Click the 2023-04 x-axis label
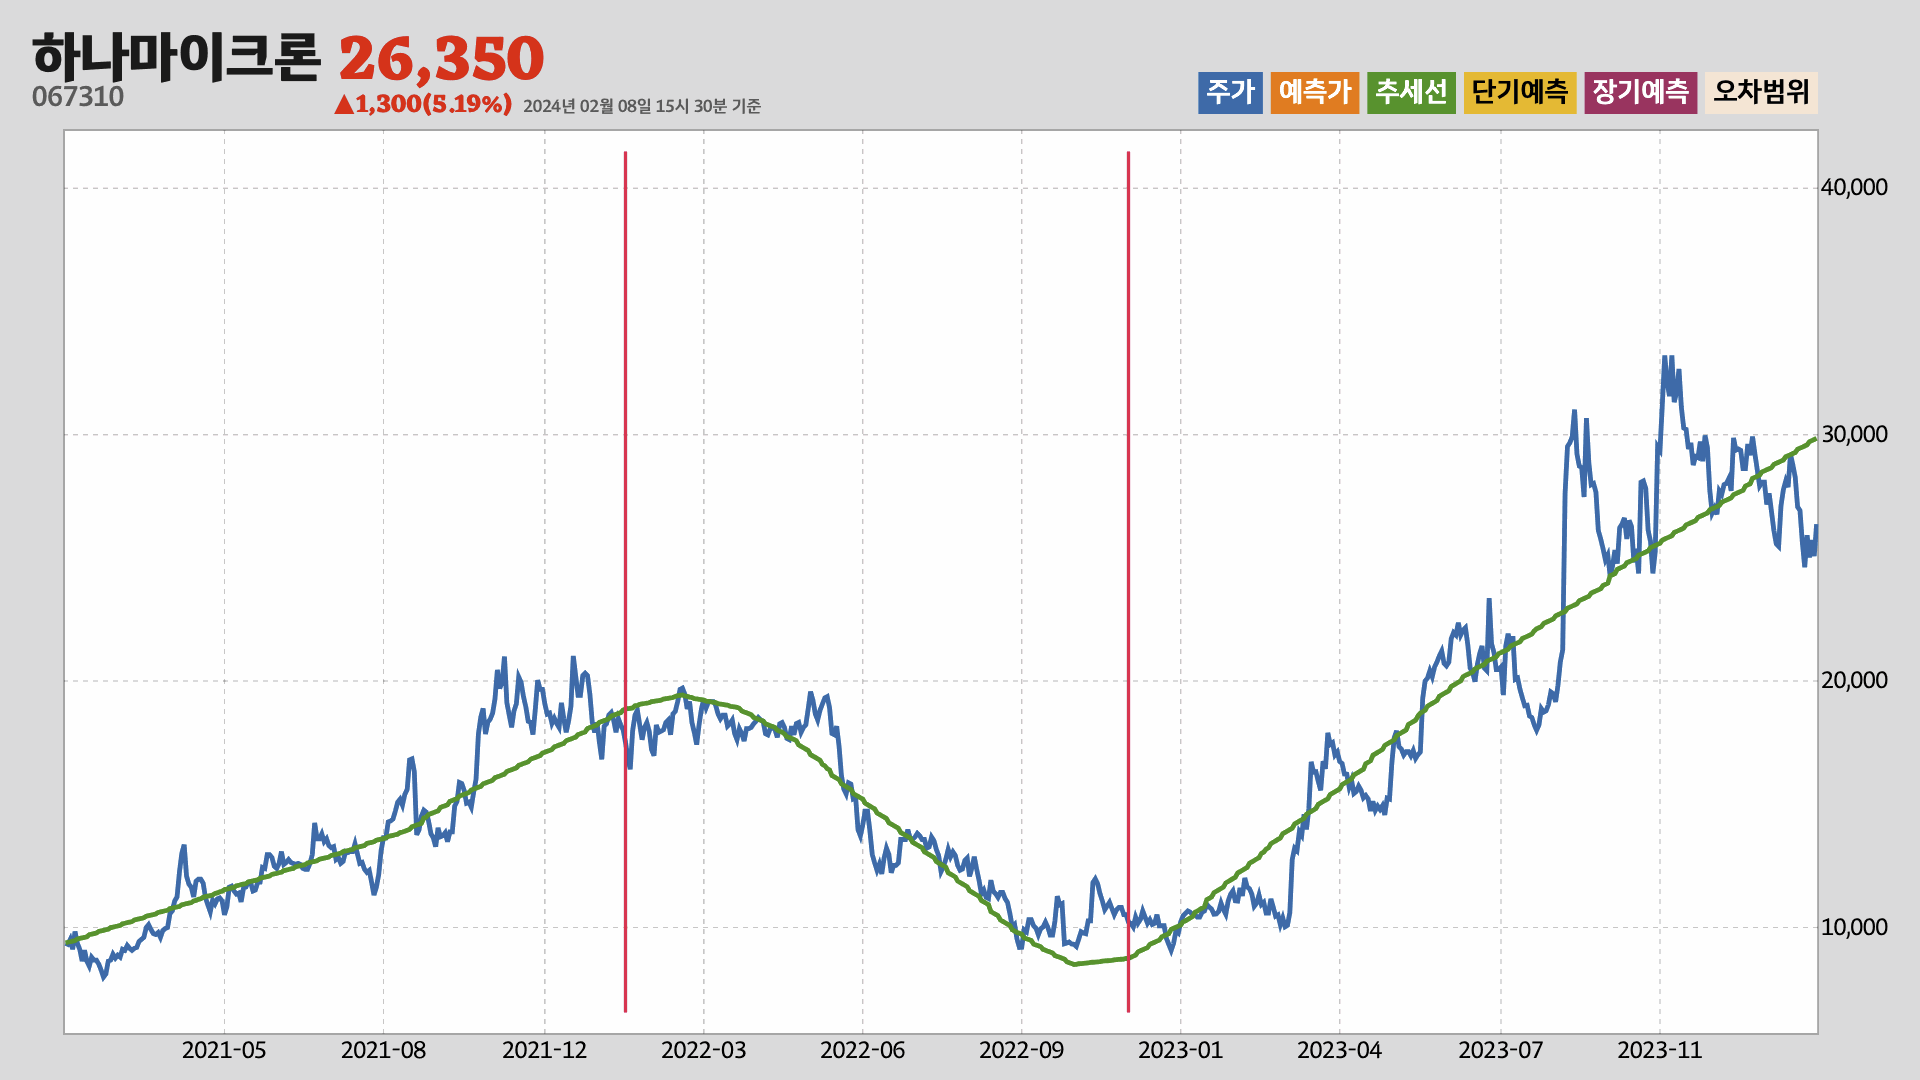The image size is (1920, 1080). click(1340, 1050)
